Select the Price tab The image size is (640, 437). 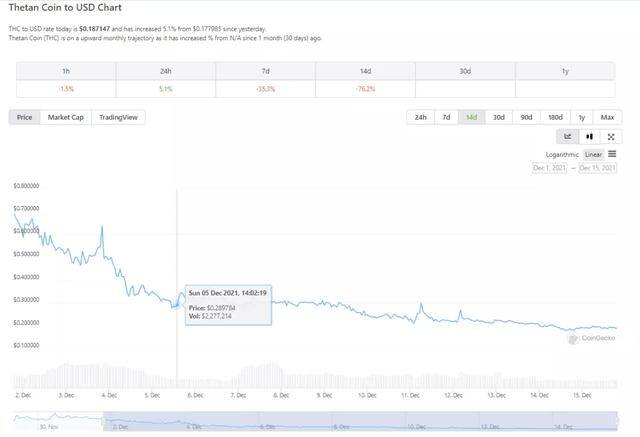(24, 117)
